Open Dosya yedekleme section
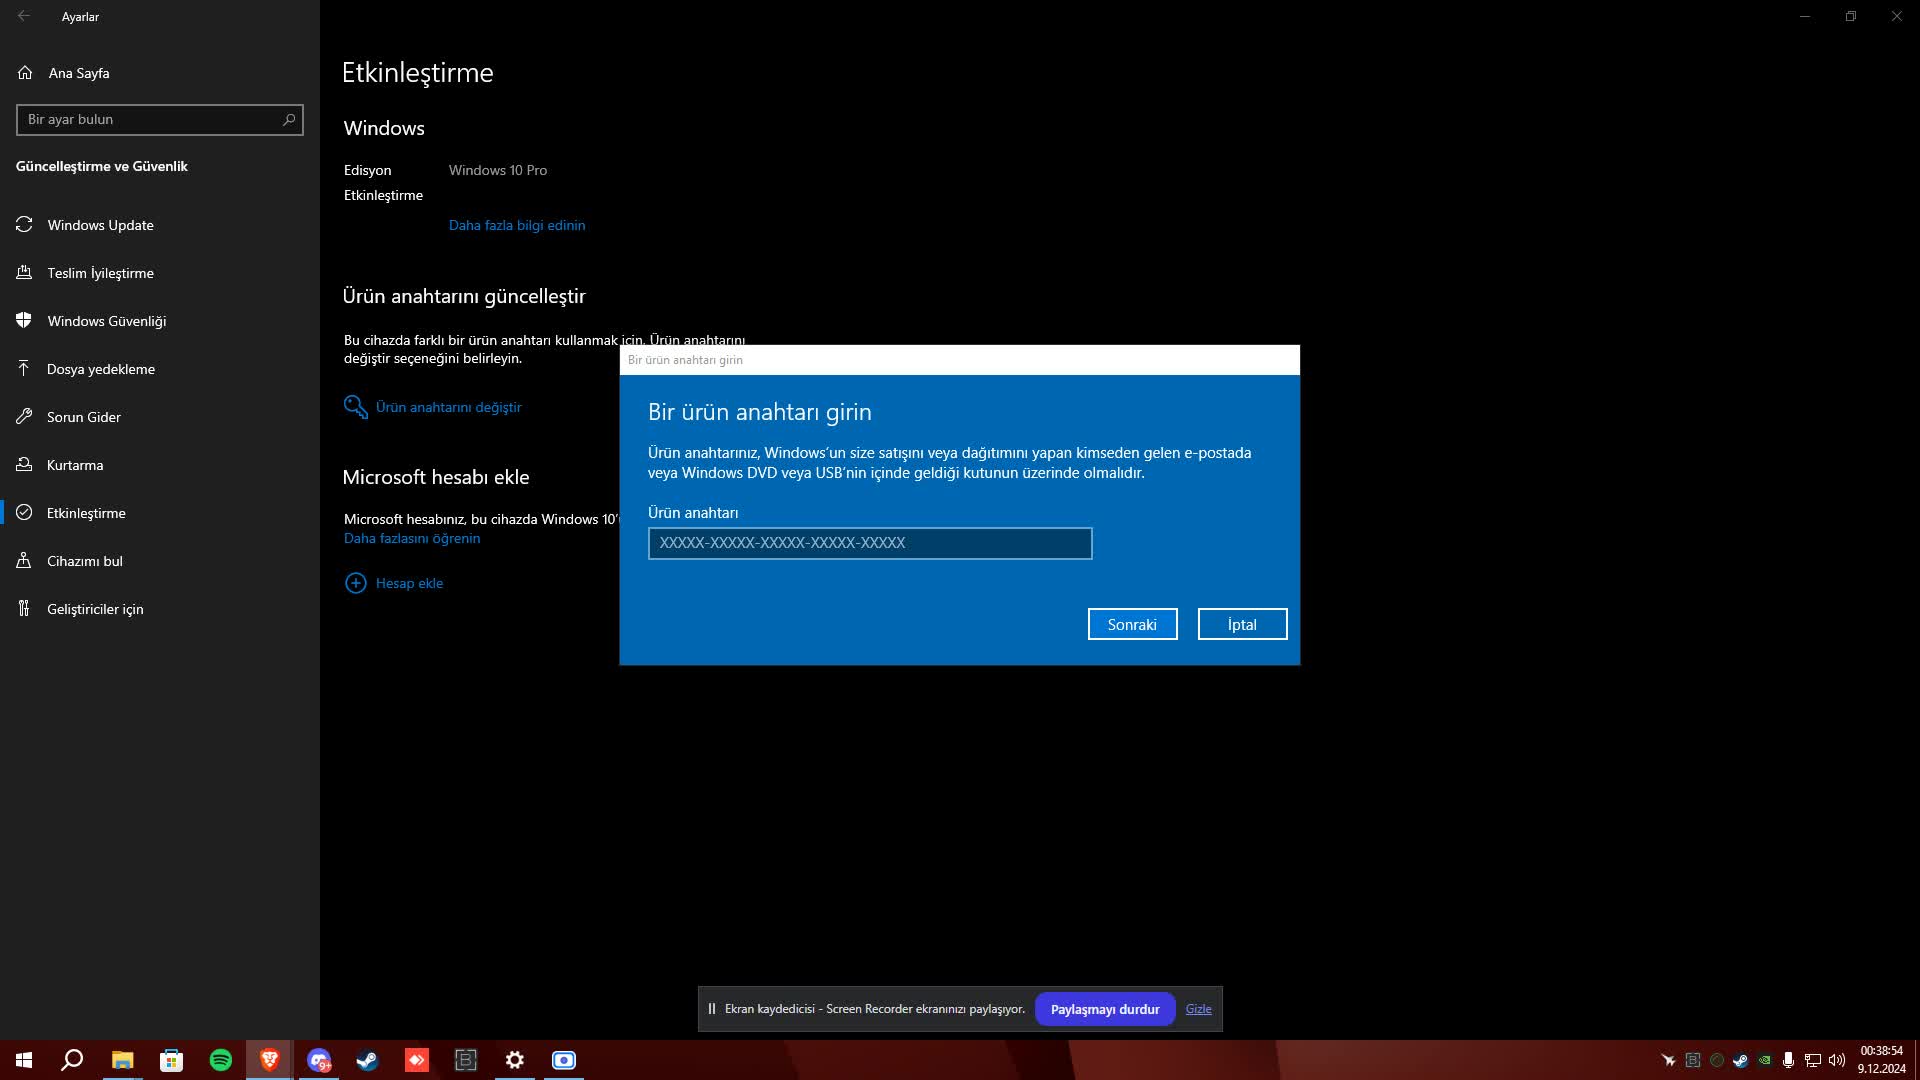Screen dimensions: 1920x1080 pyautogui.click(x=100, y=369)
